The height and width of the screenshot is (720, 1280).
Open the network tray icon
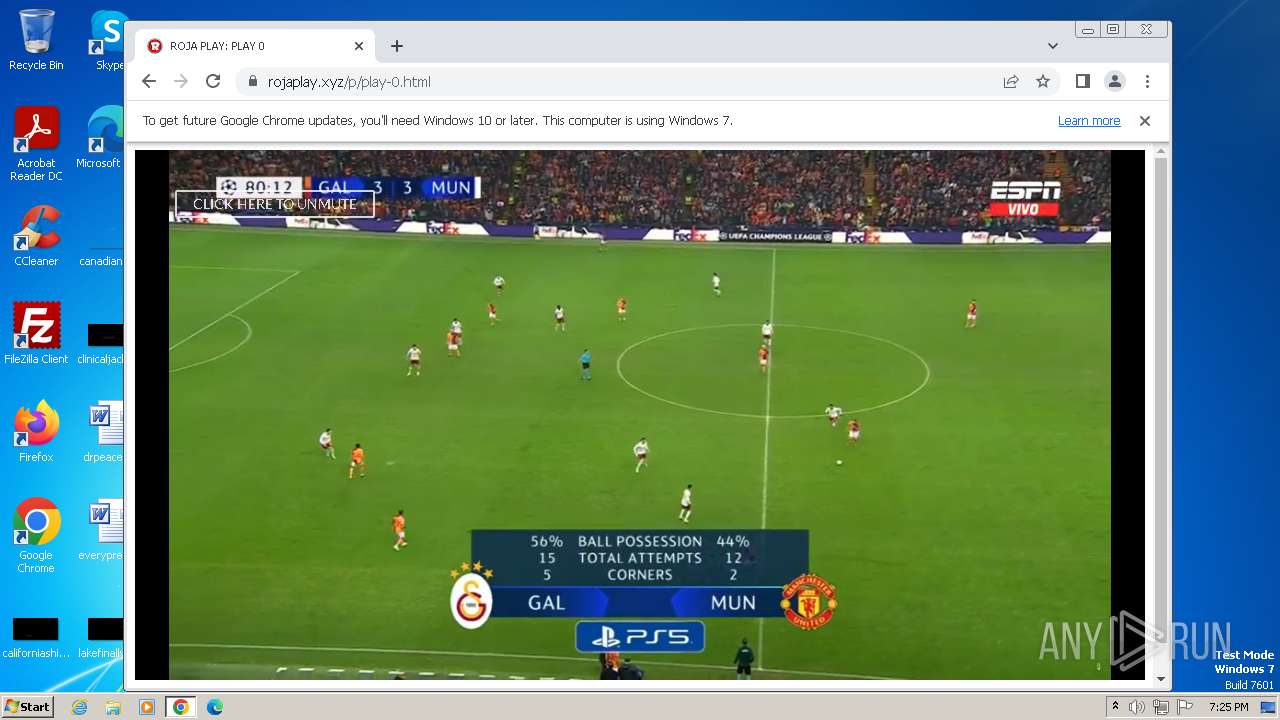coord(1161,707)
